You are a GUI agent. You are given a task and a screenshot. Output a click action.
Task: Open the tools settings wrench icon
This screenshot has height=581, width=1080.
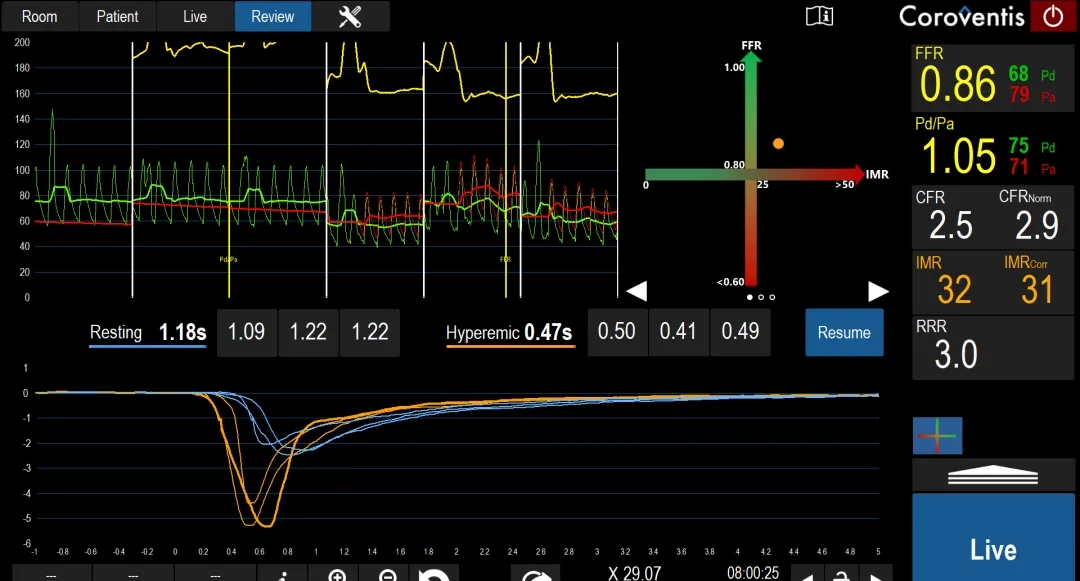(350, 16)
